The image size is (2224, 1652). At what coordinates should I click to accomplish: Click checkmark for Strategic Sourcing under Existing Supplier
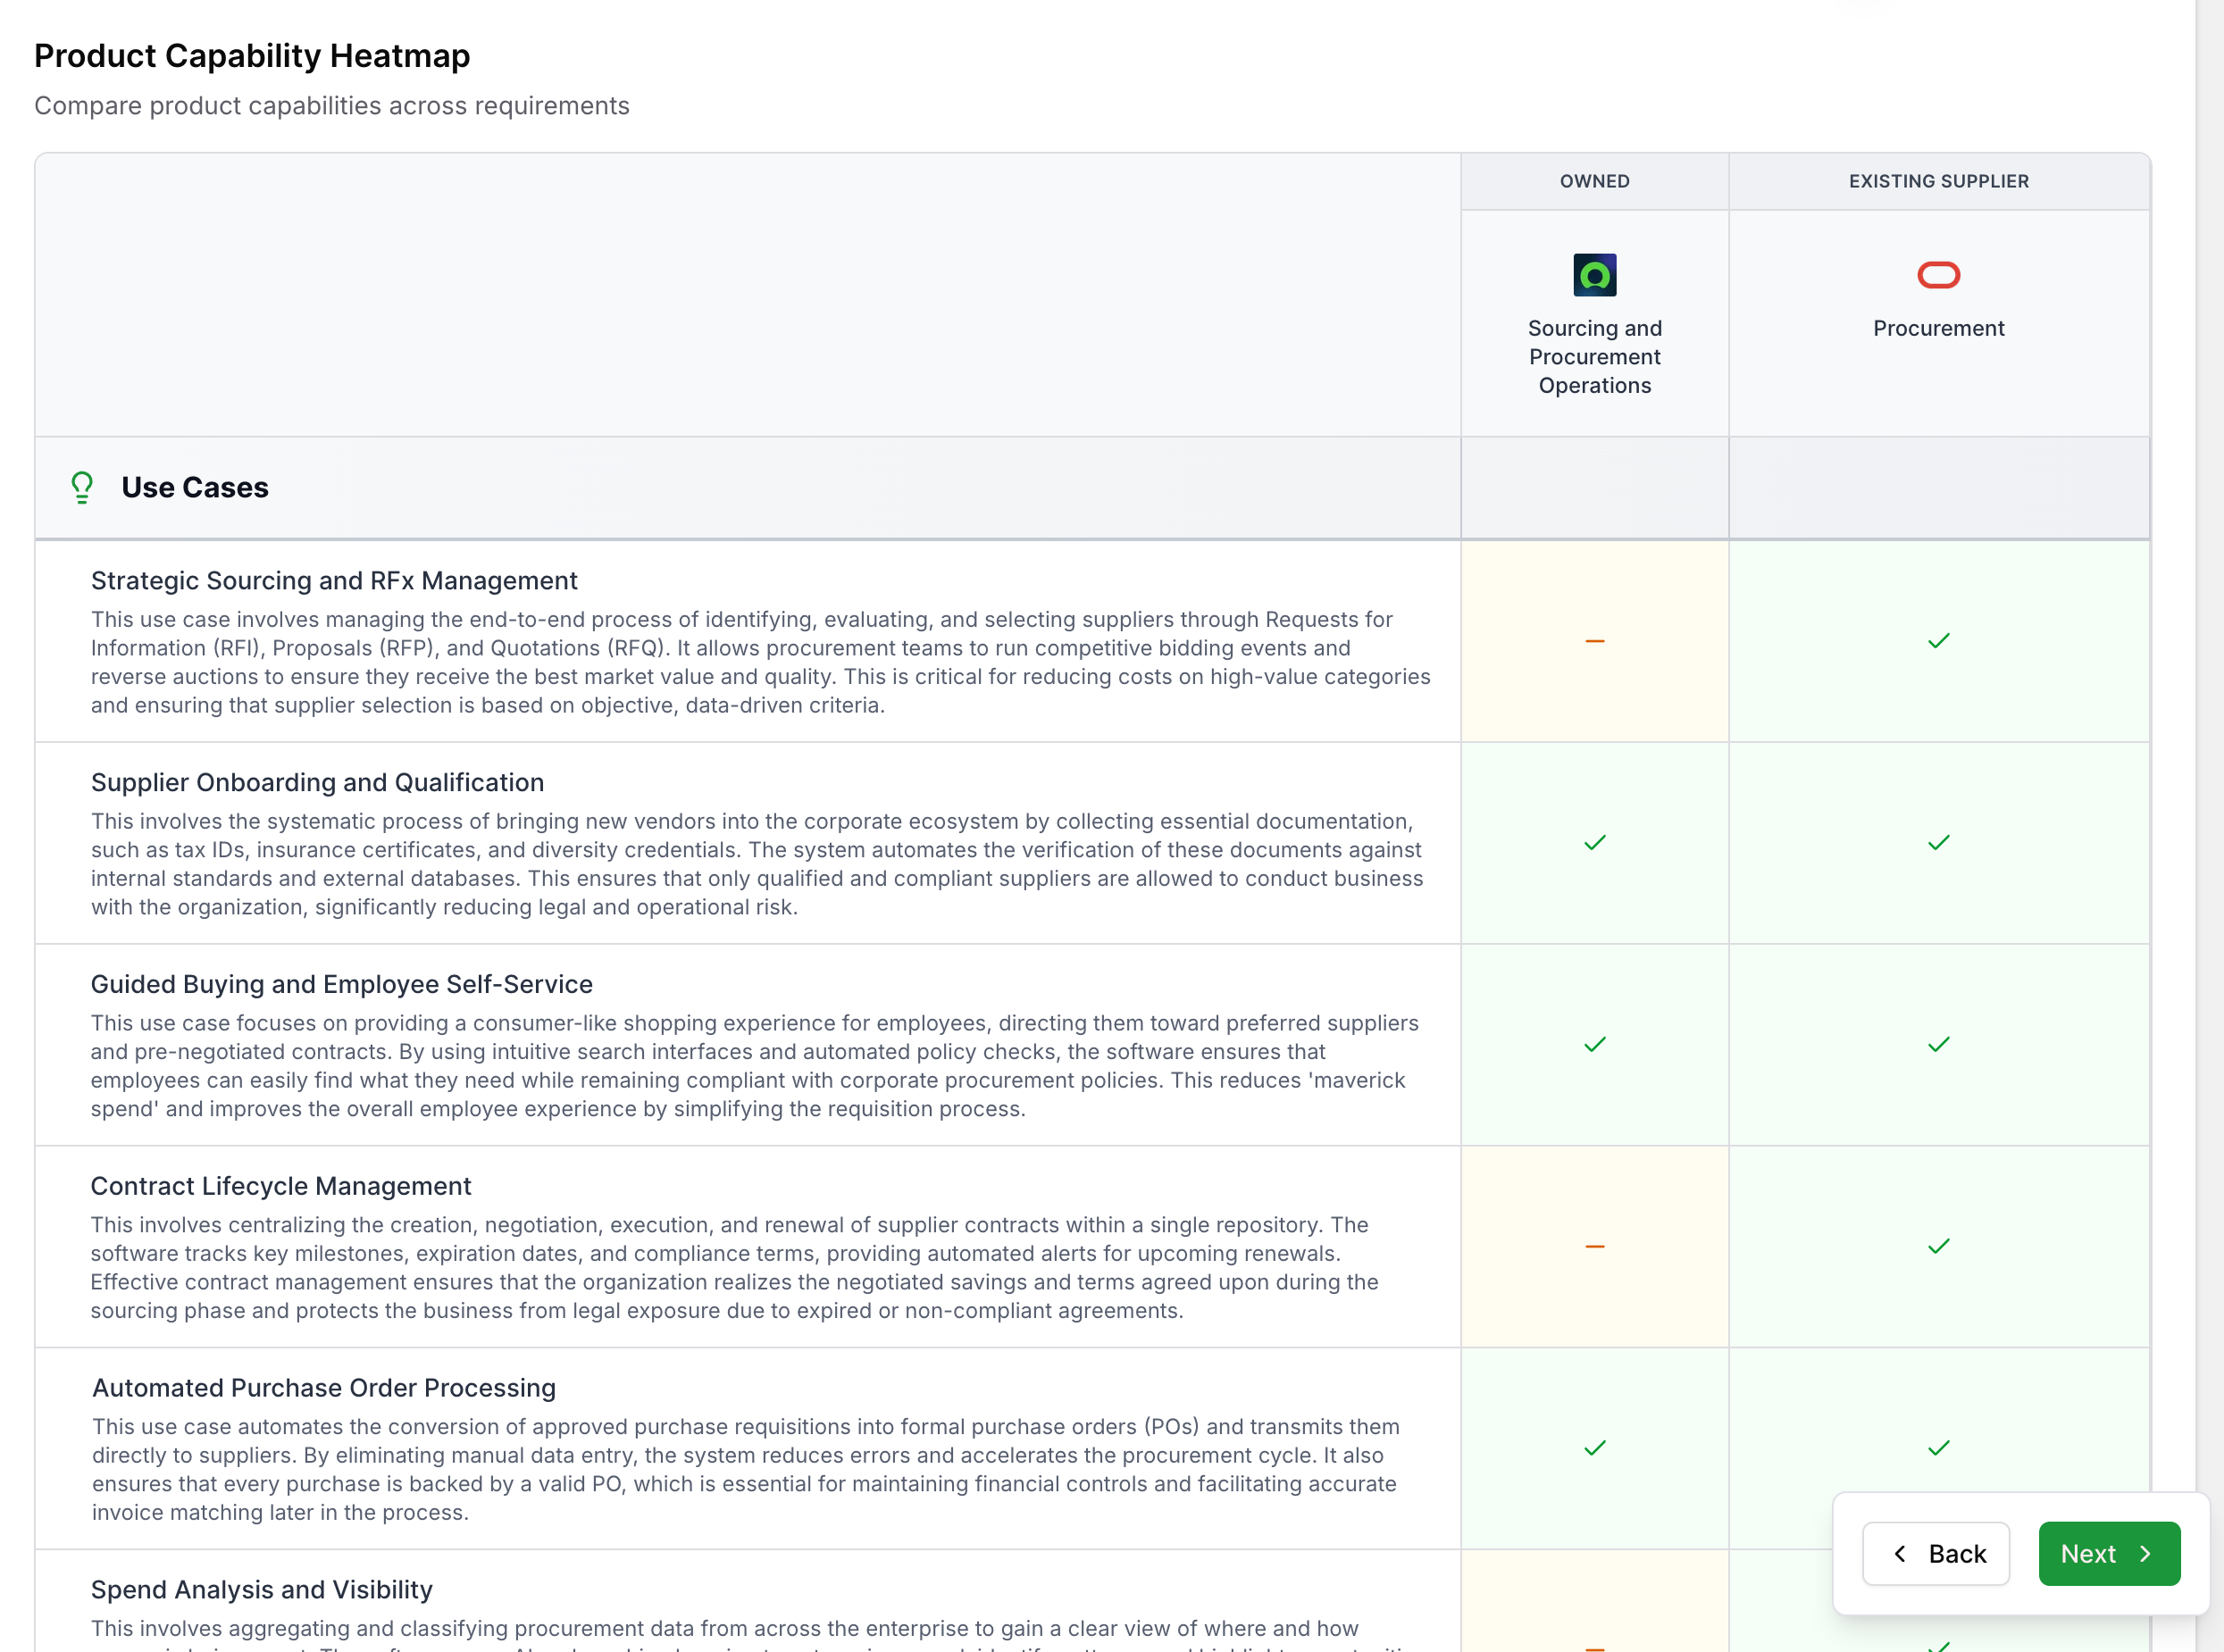(1938, 641)
